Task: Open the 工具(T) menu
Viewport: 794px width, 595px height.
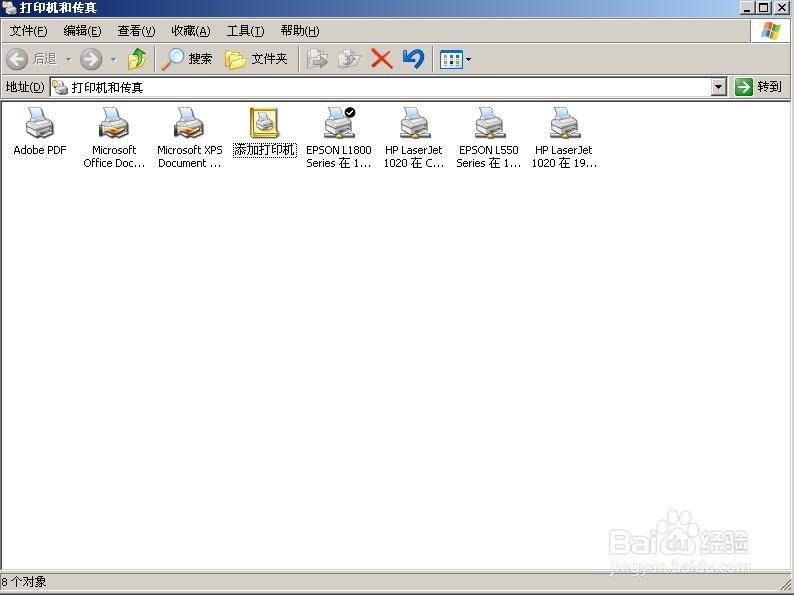Action: pos(245,31)
